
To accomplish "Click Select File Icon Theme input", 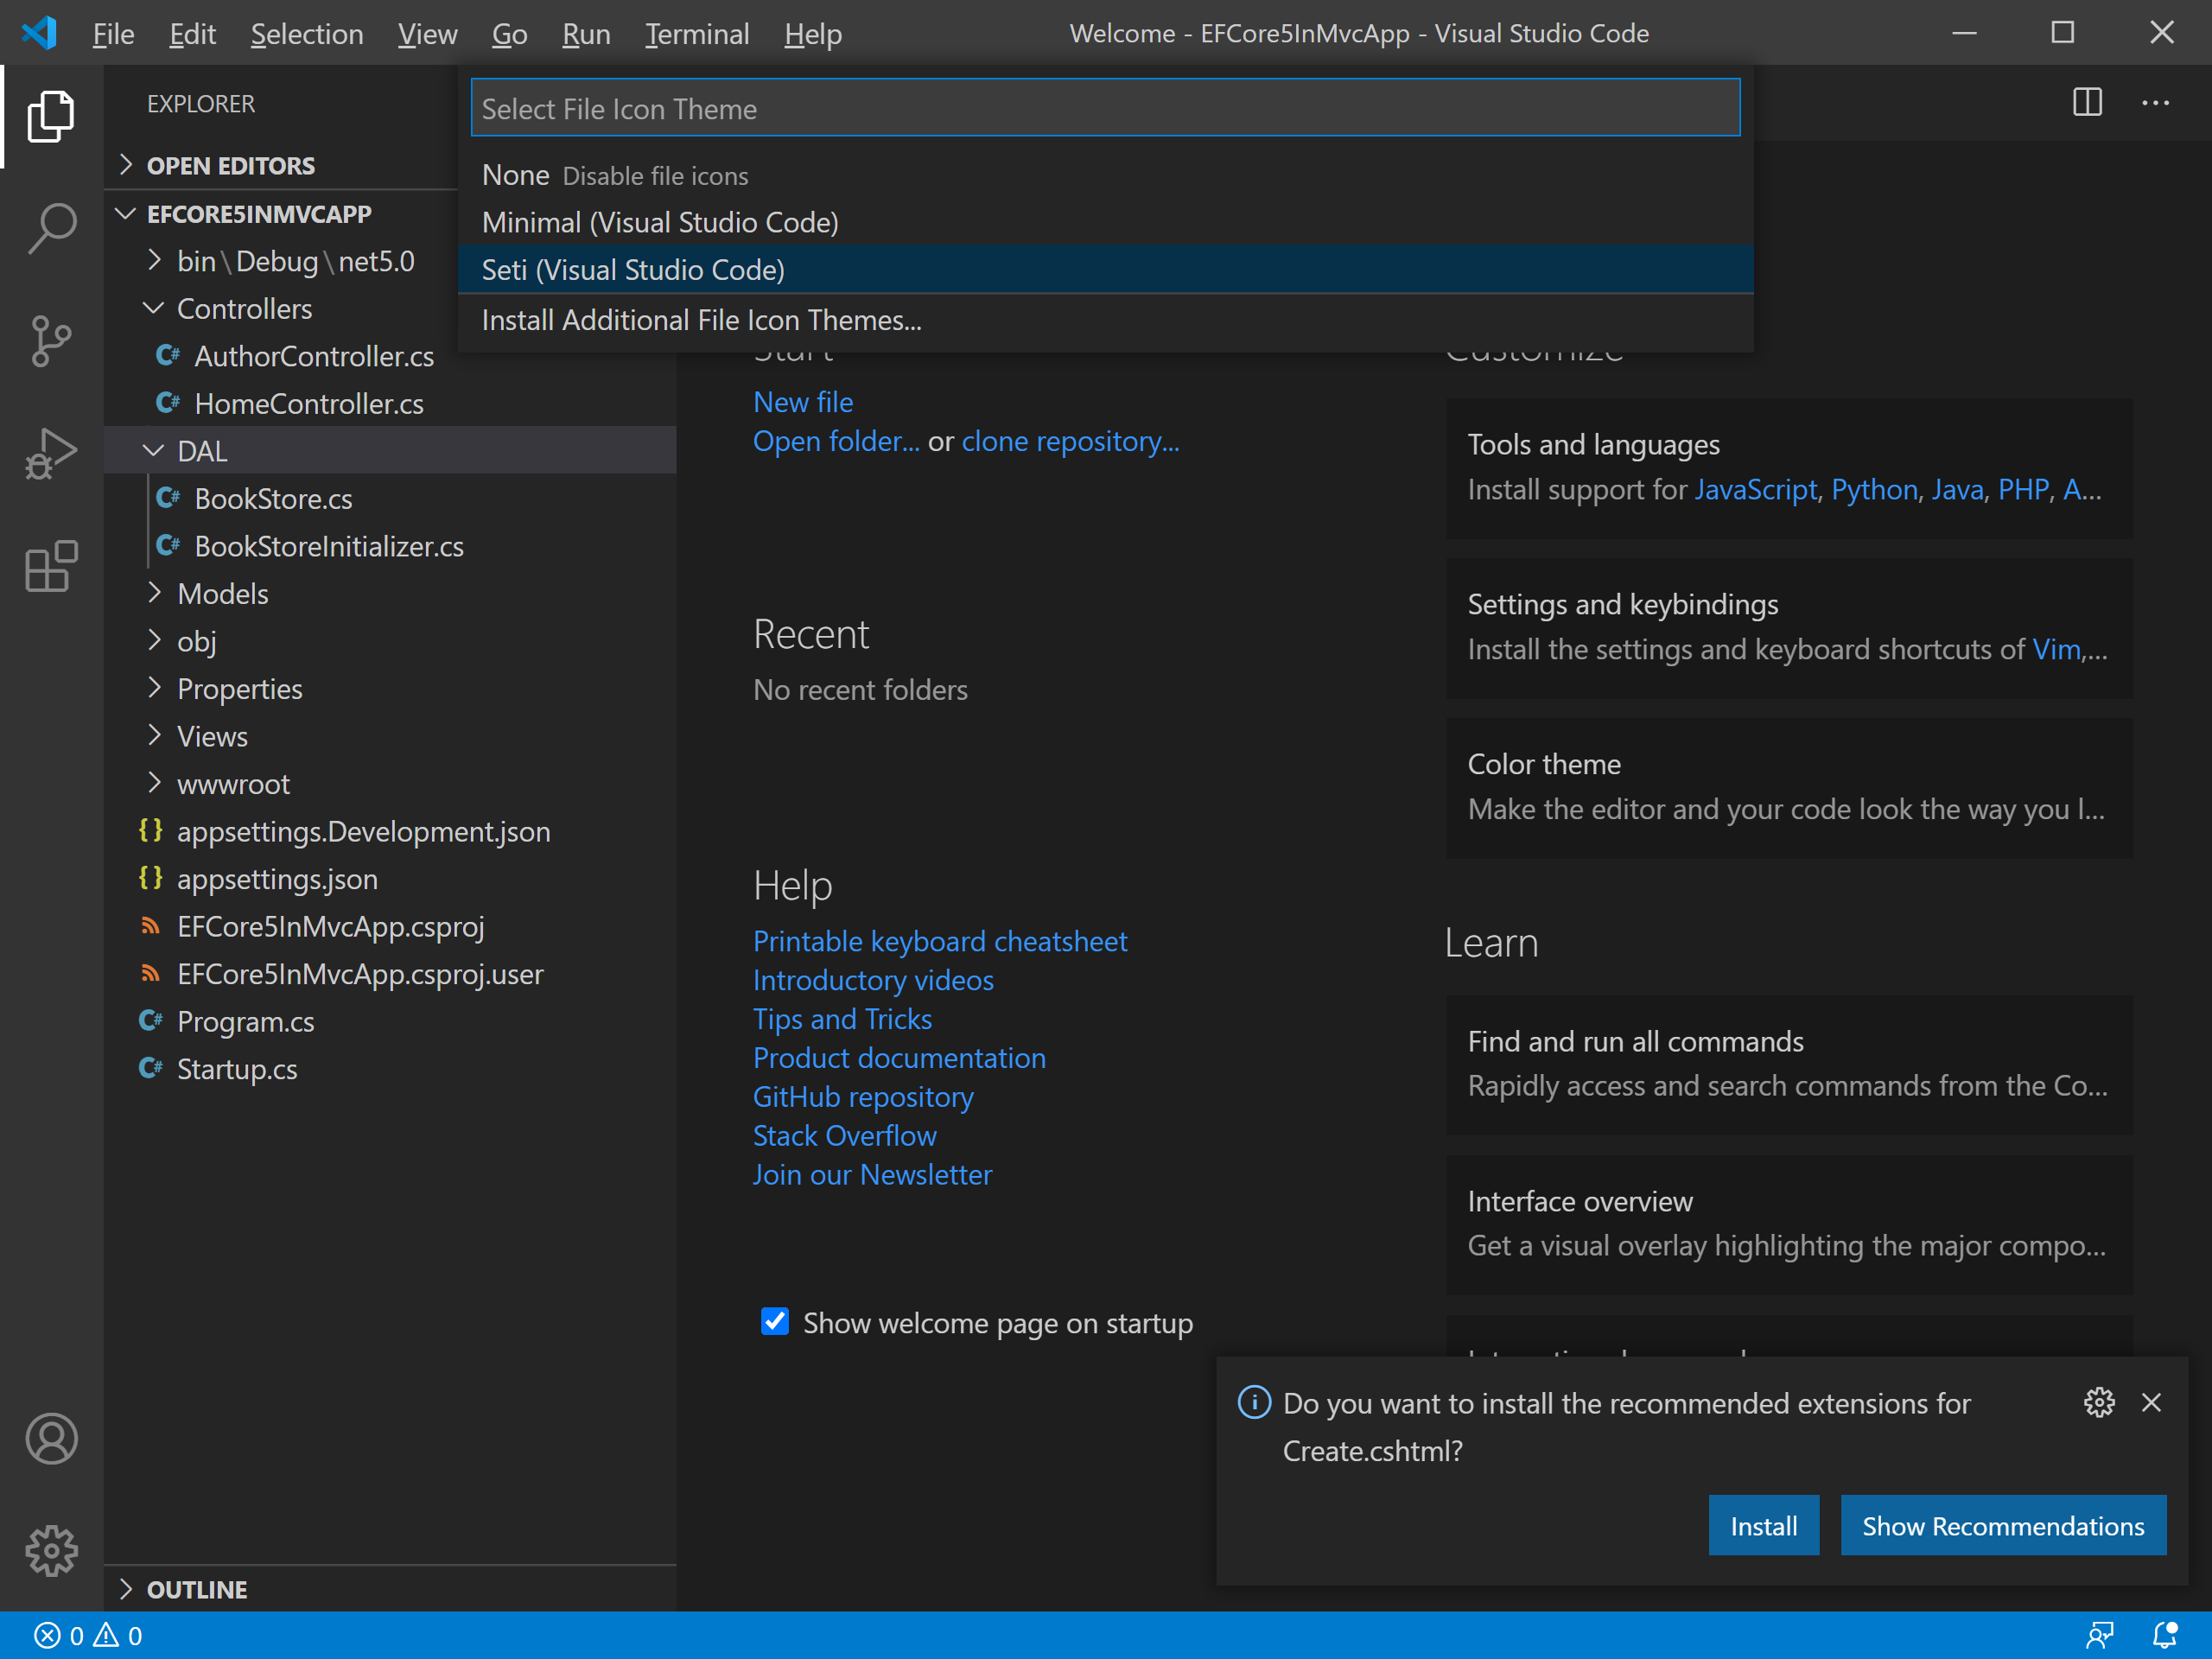I will click(1105, 108).
